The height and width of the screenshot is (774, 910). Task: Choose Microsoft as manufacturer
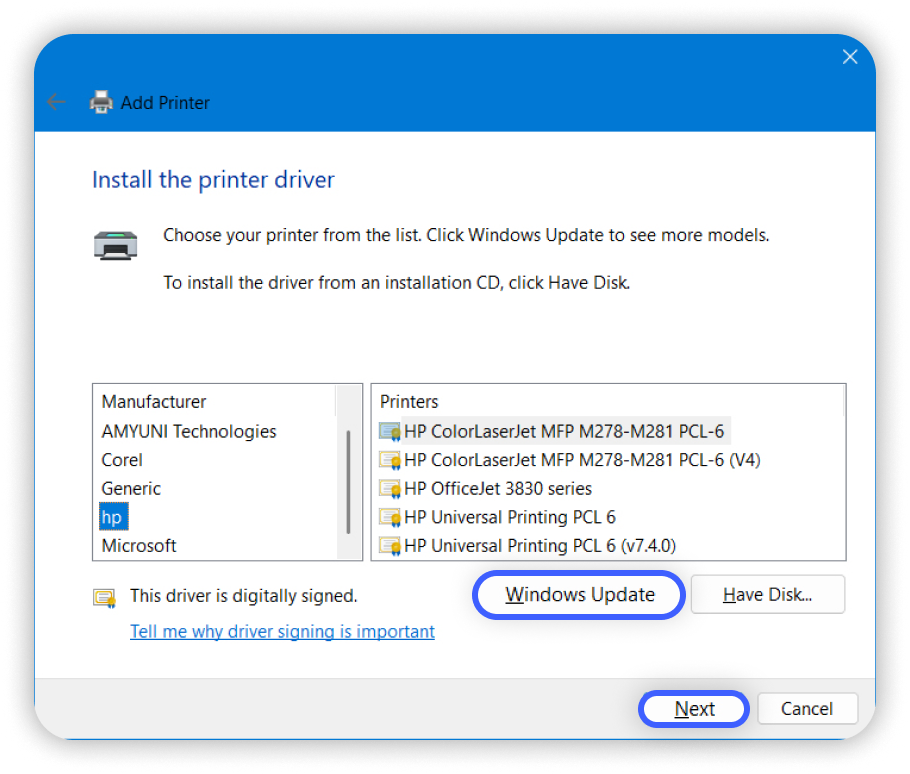tap(139, 545)
